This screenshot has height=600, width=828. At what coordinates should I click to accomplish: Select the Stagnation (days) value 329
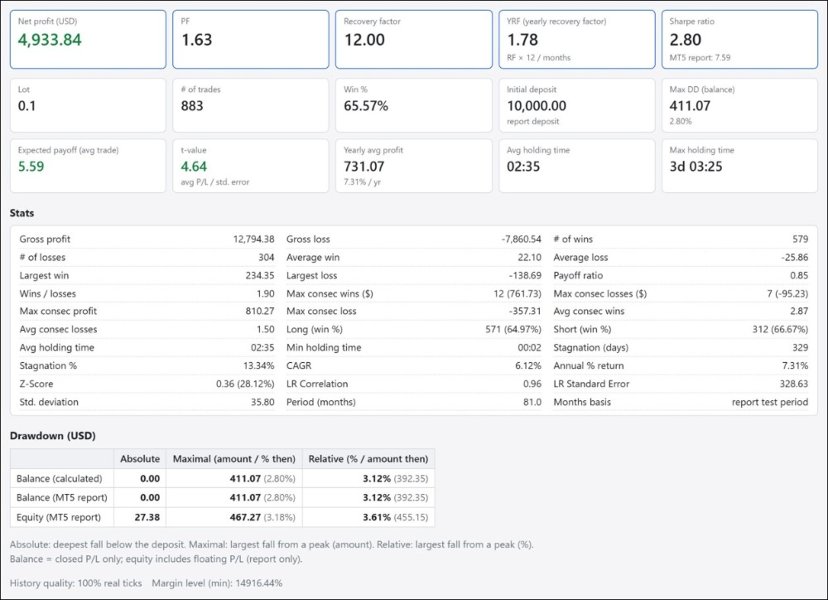800,348
